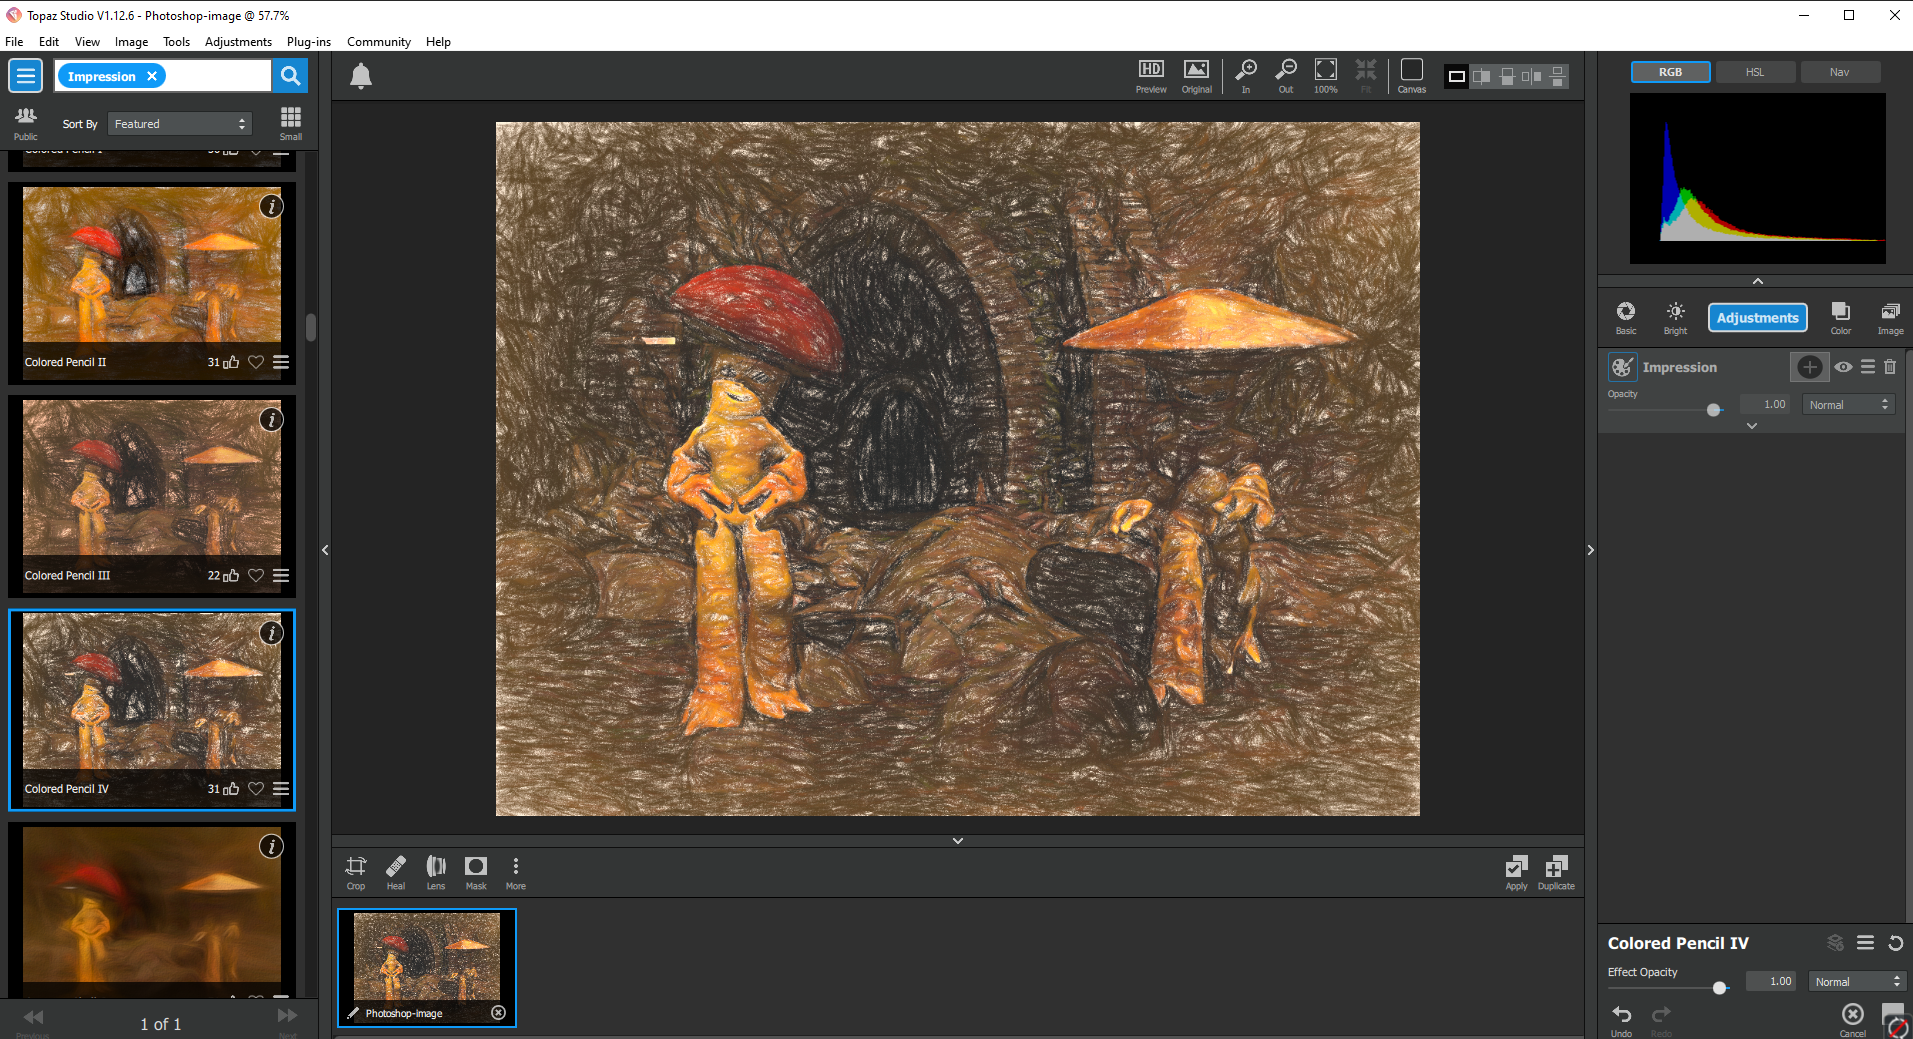The width and height of the screenshot is (1913, 1039).
Task: Change the Canvas background color
Action: (x=1412, y=76)
